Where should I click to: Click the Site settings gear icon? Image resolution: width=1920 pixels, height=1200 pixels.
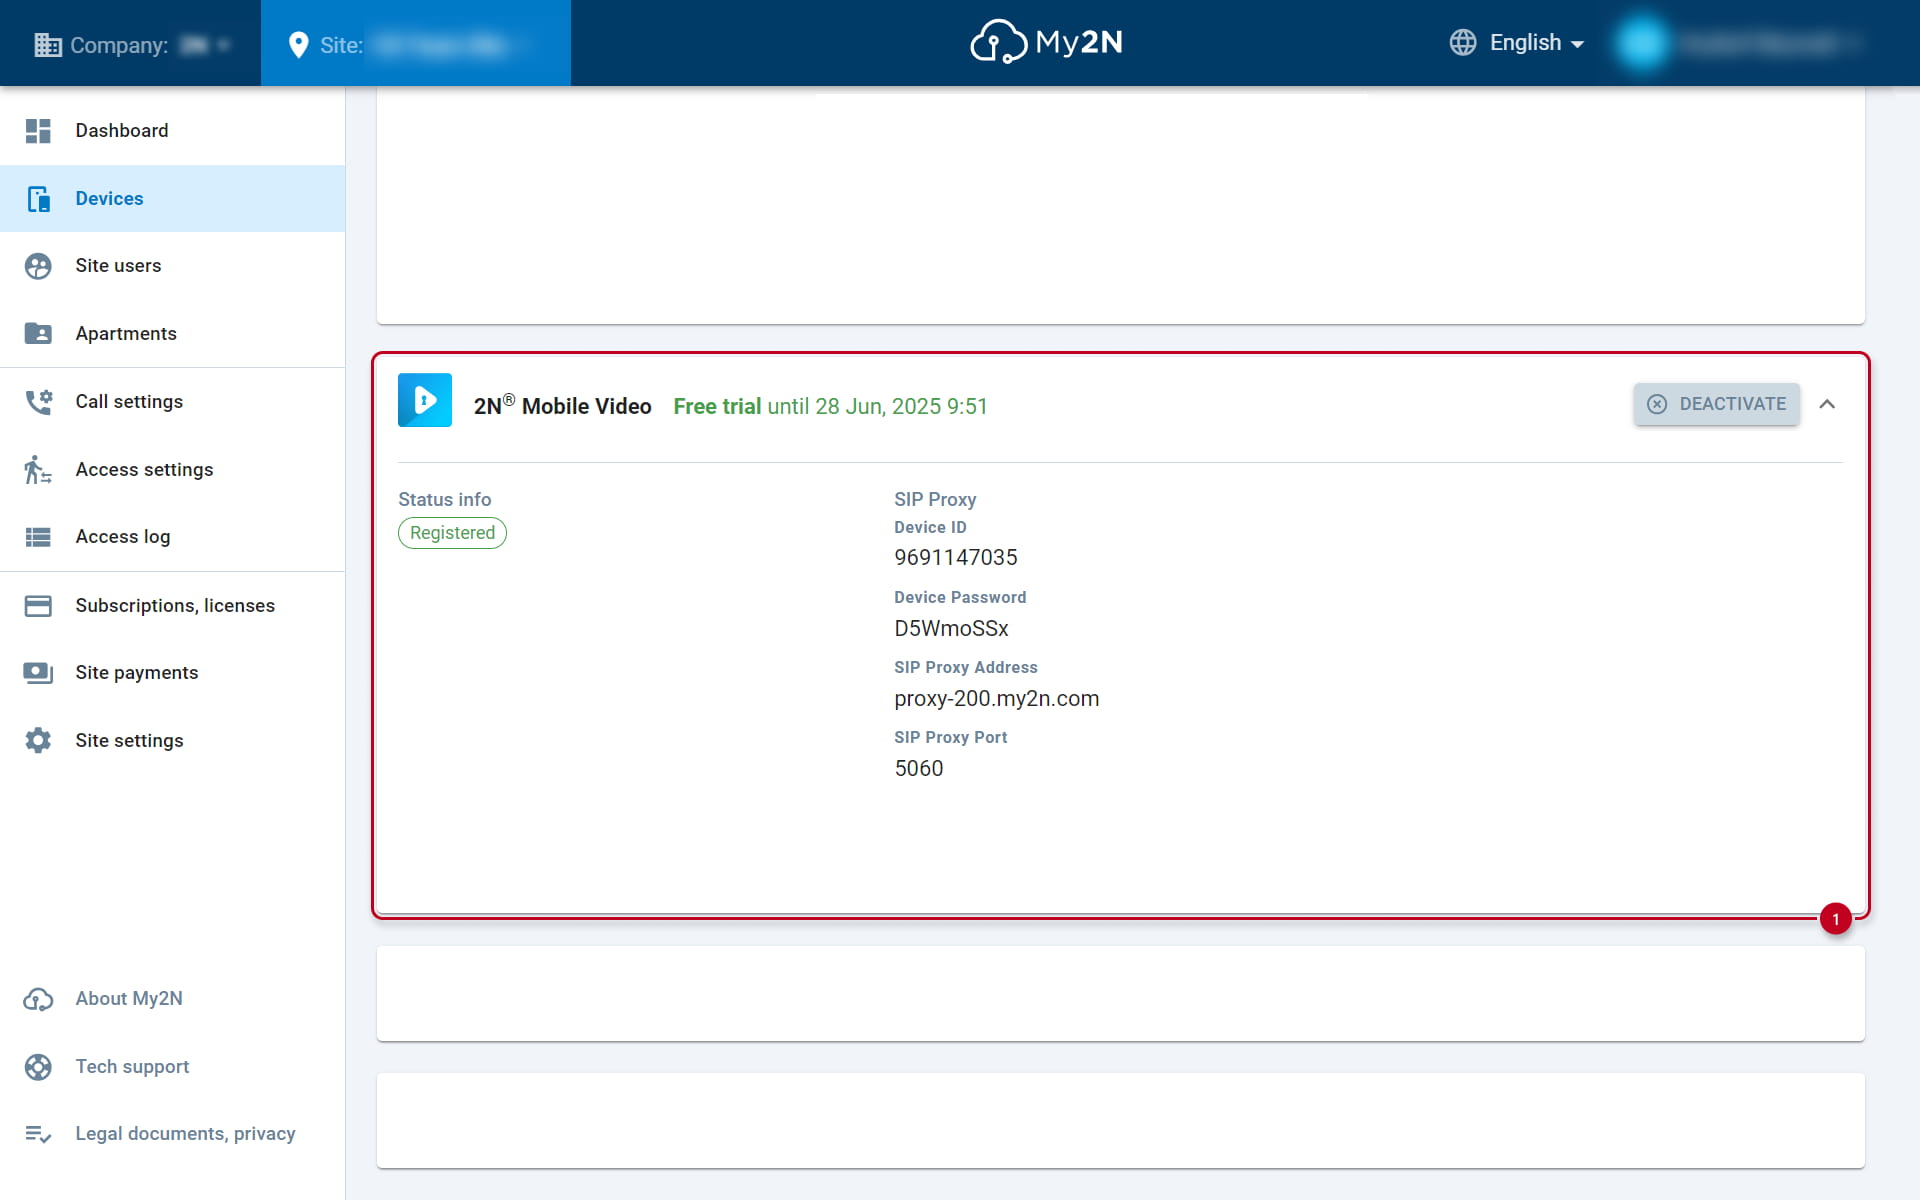point(38,741)
